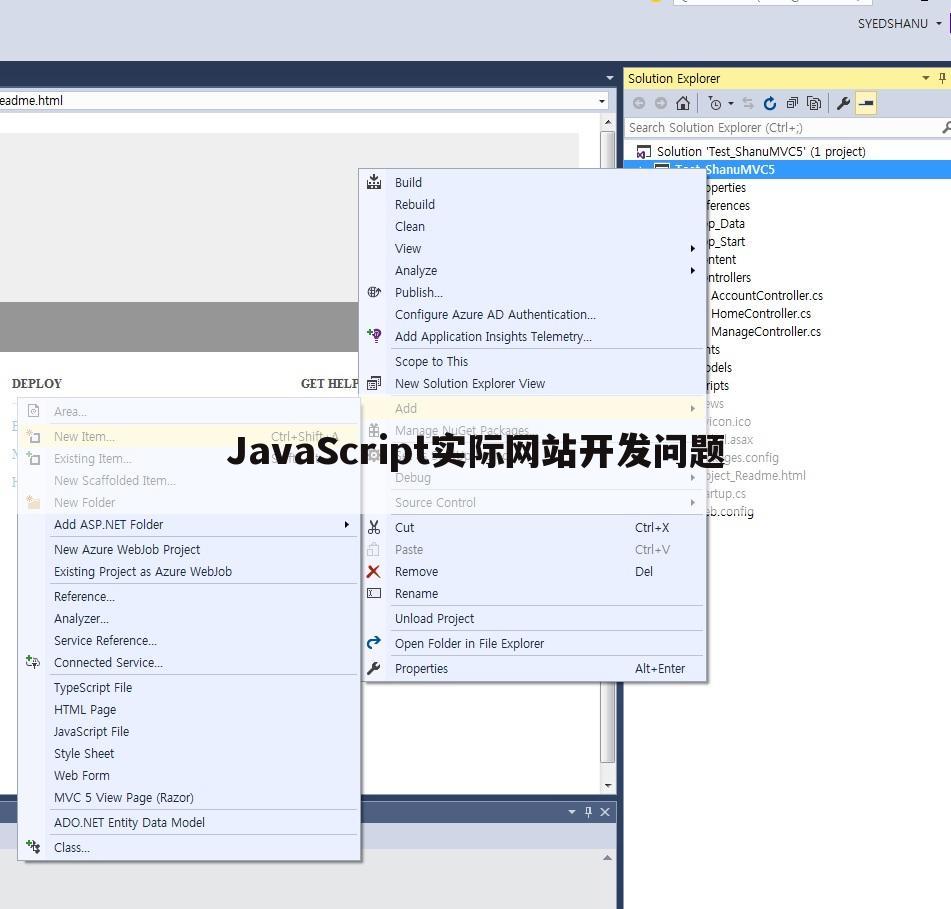
Task: Open the Solution Explorer panel options dropdown
Action: pyautogui.click(x=925, y=78)
